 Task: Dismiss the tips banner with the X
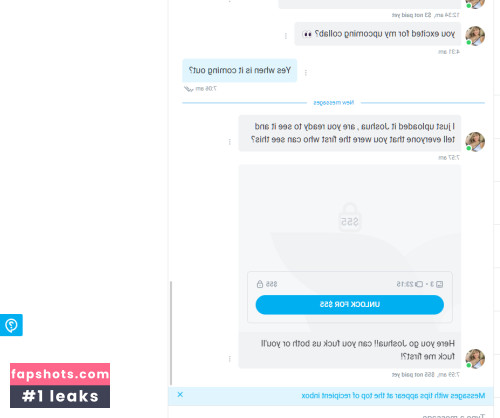click(180, 395)
